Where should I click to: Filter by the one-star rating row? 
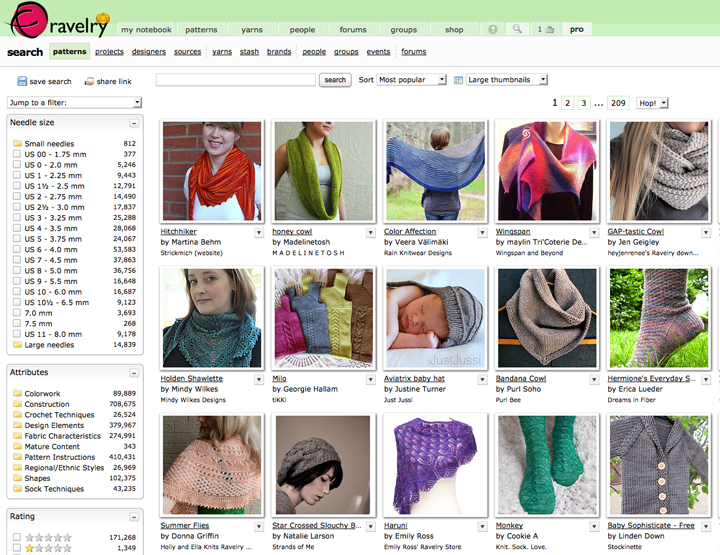tap(17, 548)
